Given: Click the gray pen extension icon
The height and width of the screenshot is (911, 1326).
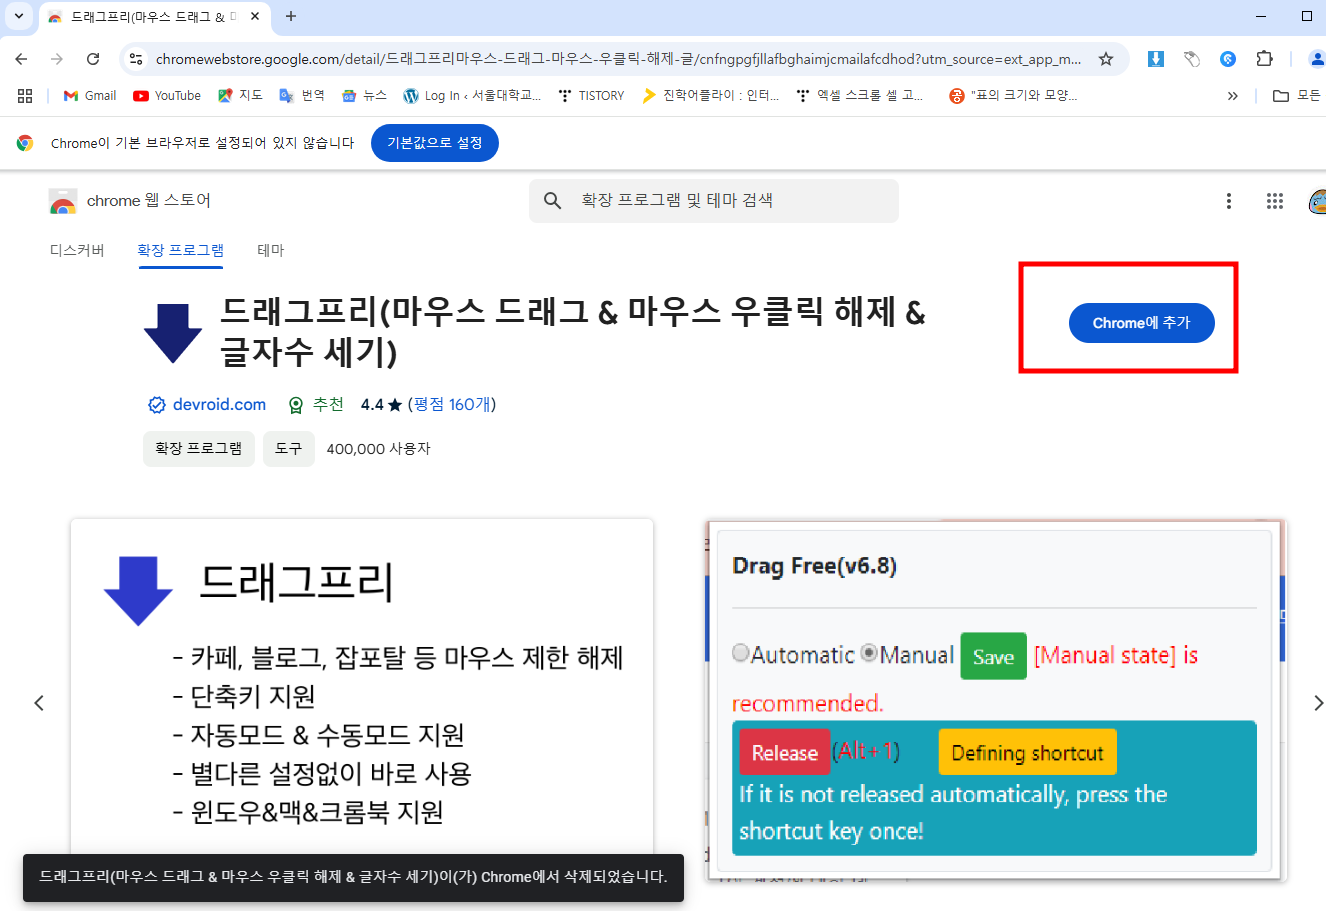Looking at the screenshot, I should coord(1192,59).
